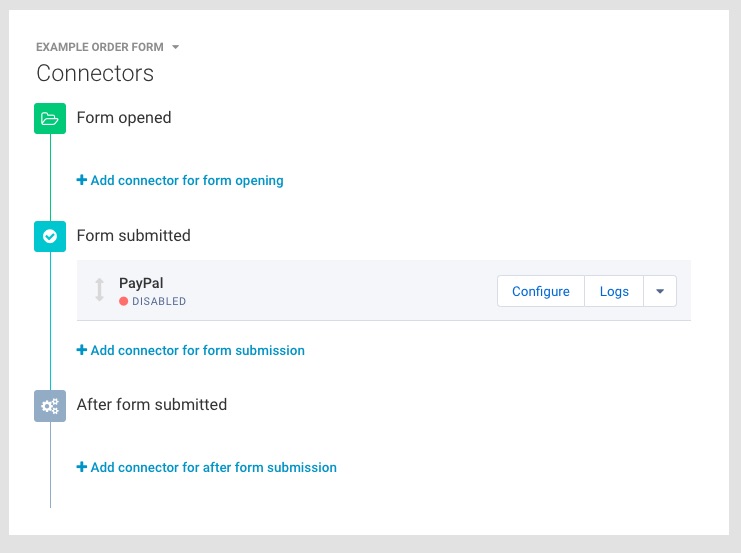Click the PayPal reorder arrows handle

[x=99, y=290]
